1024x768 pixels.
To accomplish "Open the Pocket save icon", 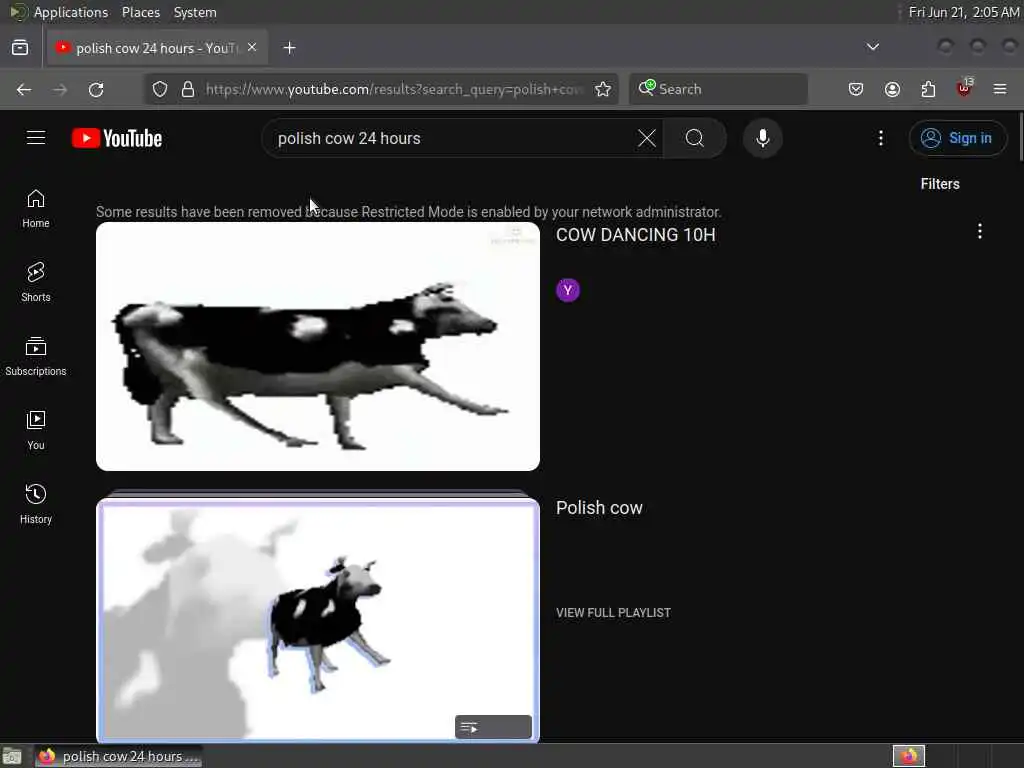I will pos(856,89).
